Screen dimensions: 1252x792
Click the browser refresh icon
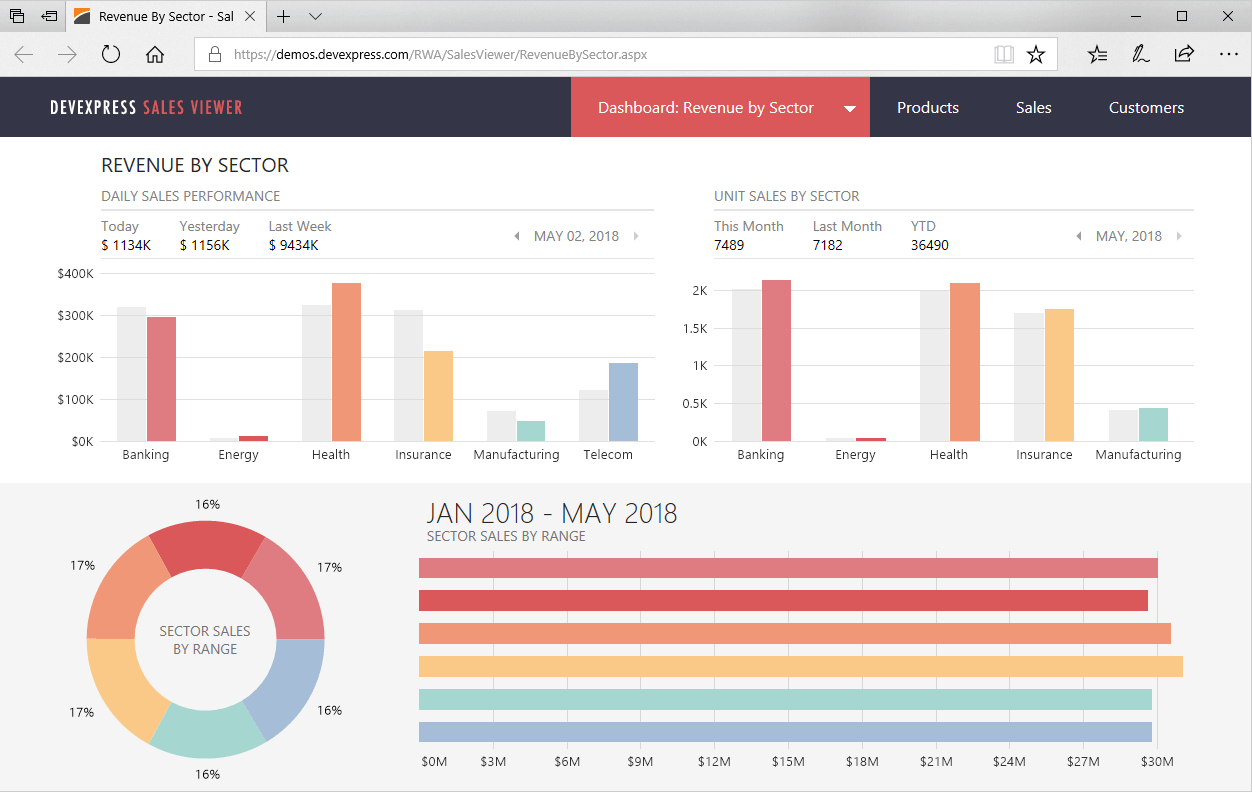coord(111,55)
